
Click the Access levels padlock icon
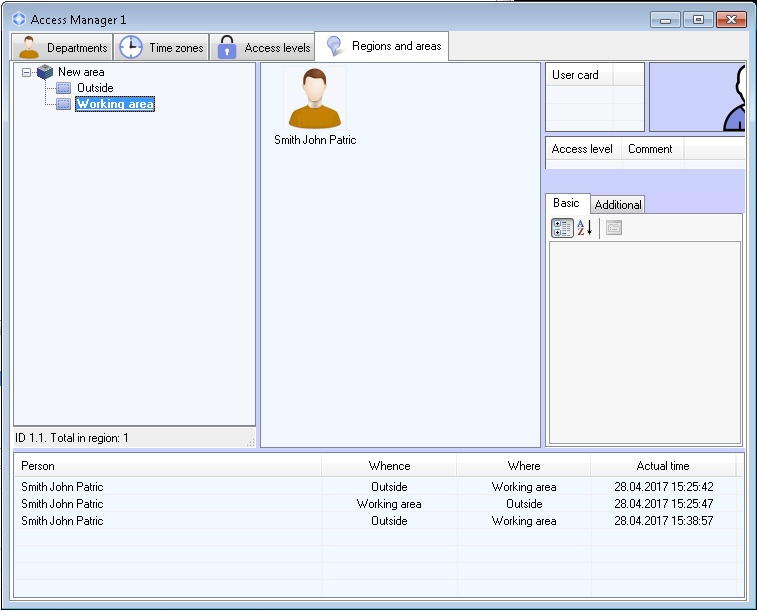click(x=227, y=47)
